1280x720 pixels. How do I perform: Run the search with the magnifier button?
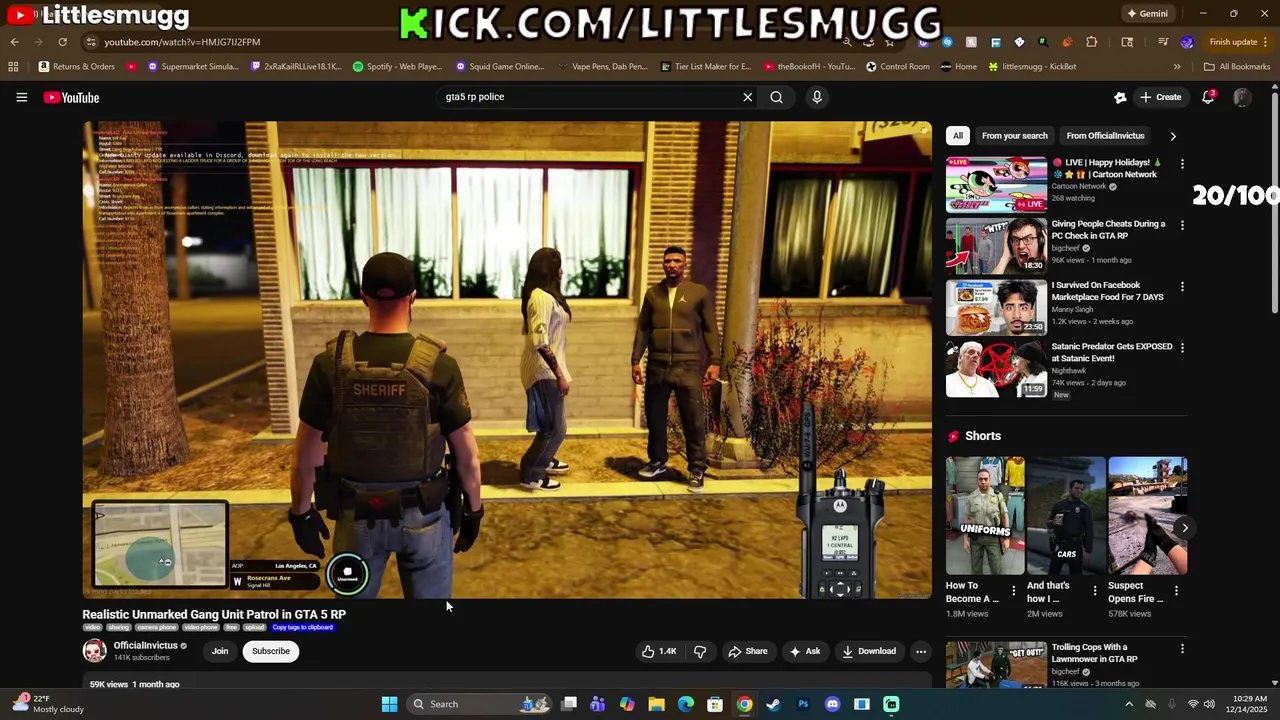[x=776, y=97]
